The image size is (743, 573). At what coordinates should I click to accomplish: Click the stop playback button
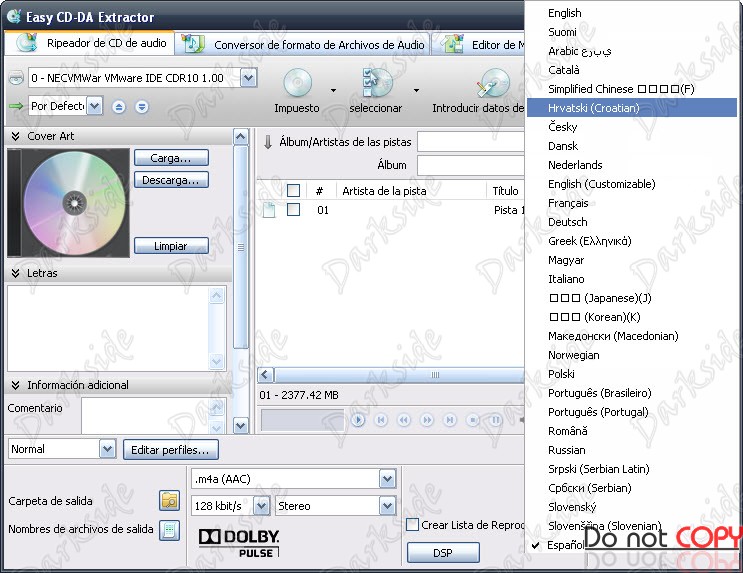[x=472, y=420]
